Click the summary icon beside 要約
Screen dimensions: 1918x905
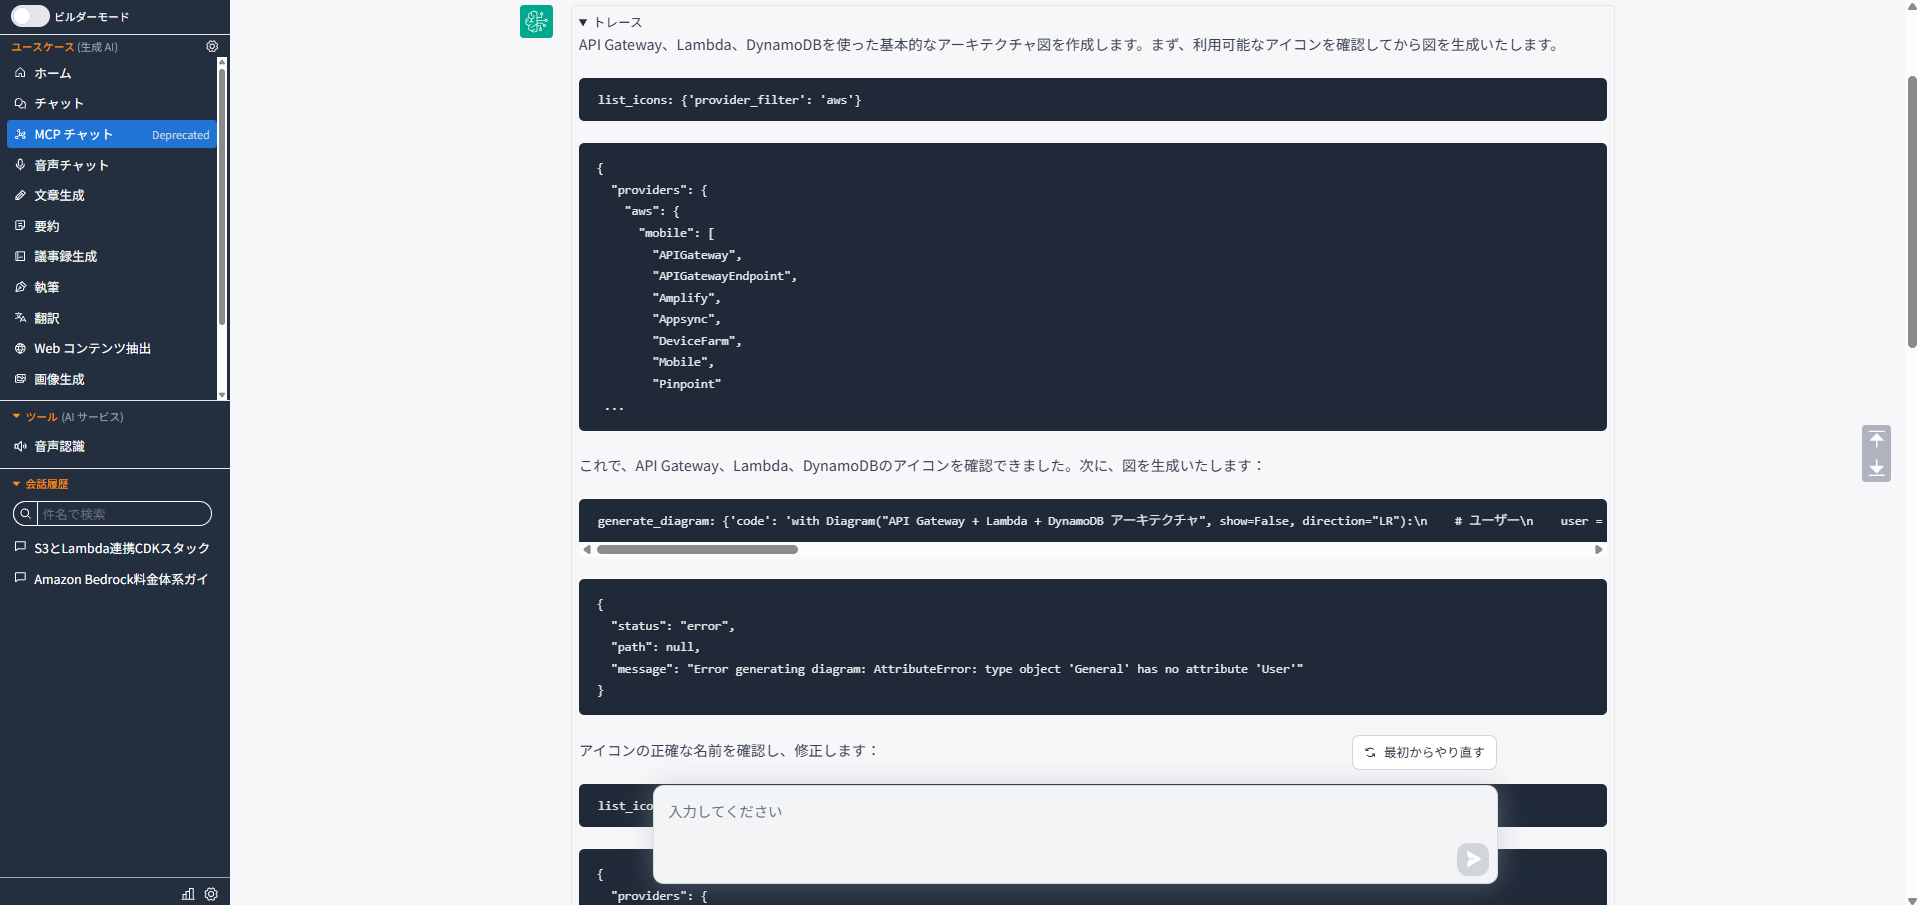pyautogui.click(x=20, y=225)
